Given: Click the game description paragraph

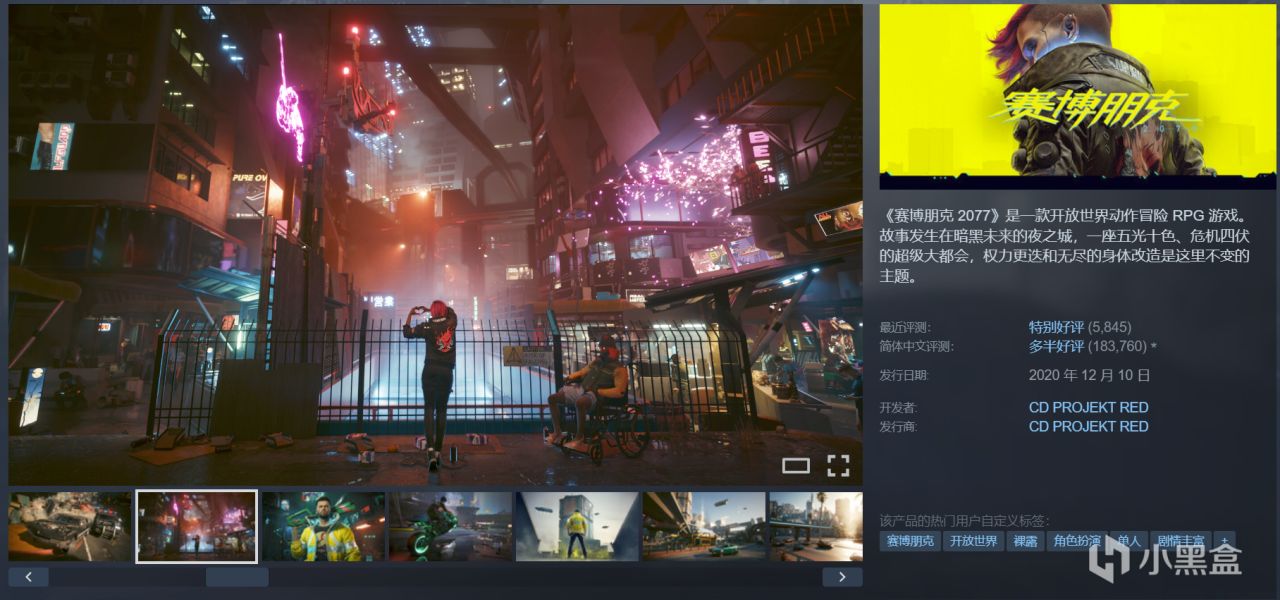Looking at the screenshot, I should (x=1064, y=245).
